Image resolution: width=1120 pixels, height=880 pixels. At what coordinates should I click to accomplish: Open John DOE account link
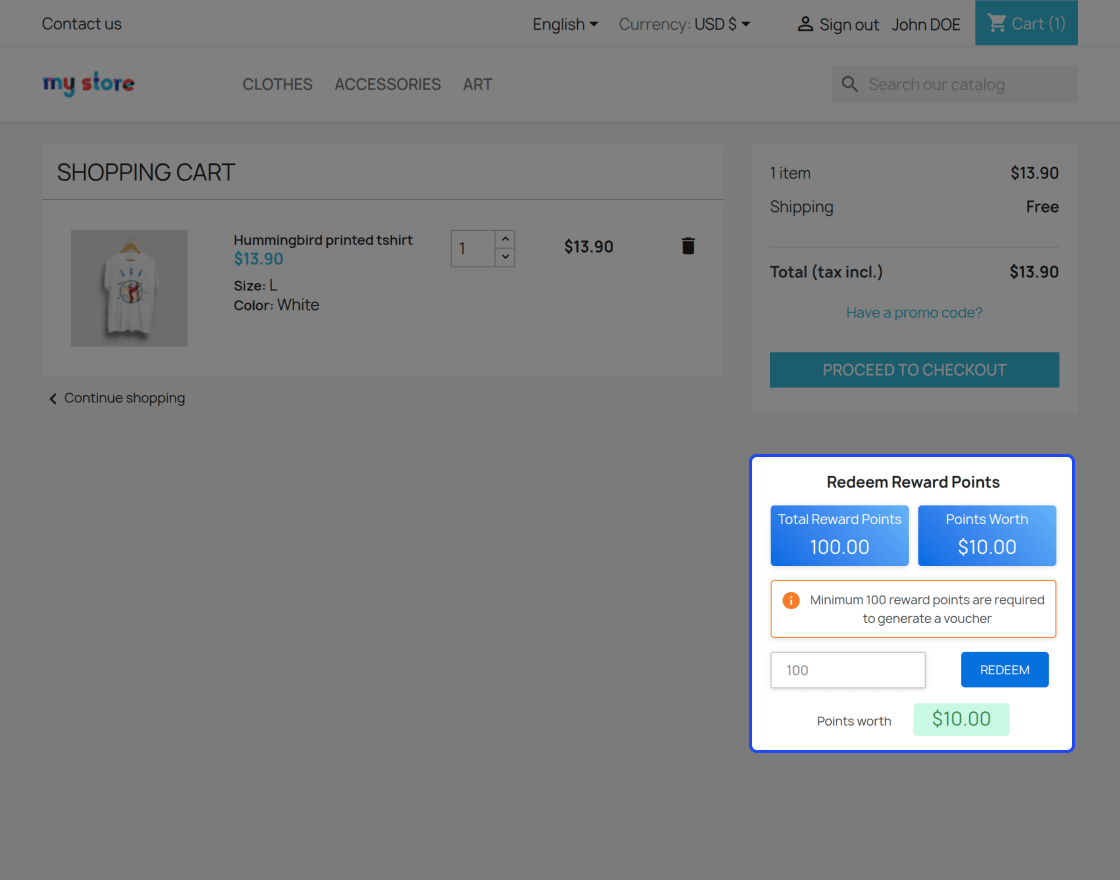(x=926, y=25)
